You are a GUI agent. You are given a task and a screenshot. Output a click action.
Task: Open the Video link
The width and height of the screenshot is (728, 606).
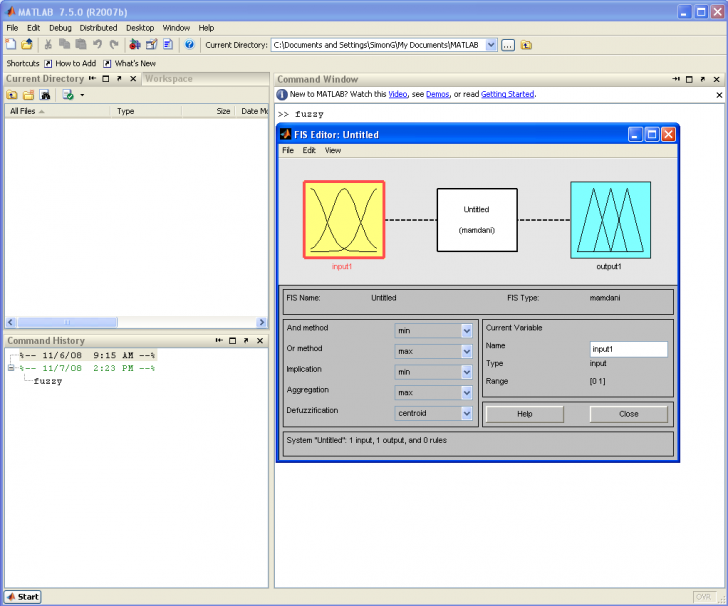pyautogui.click(x=397, y=94)
